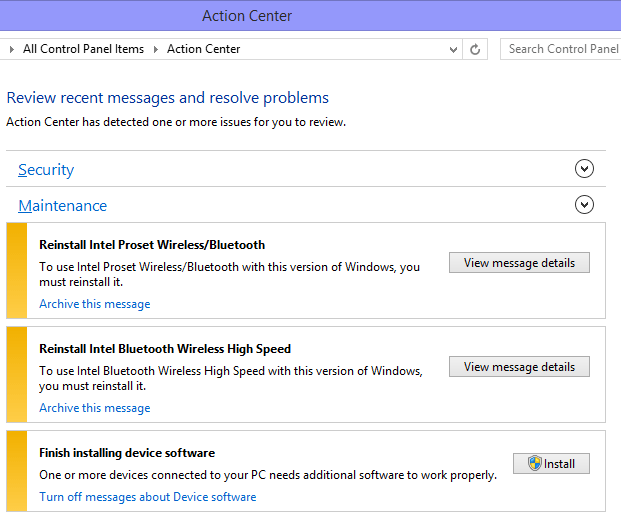This screenshot has height=518, width=621.
Task: Go to All Control Panel Items breadcrumb
Action: coord(84,49)
